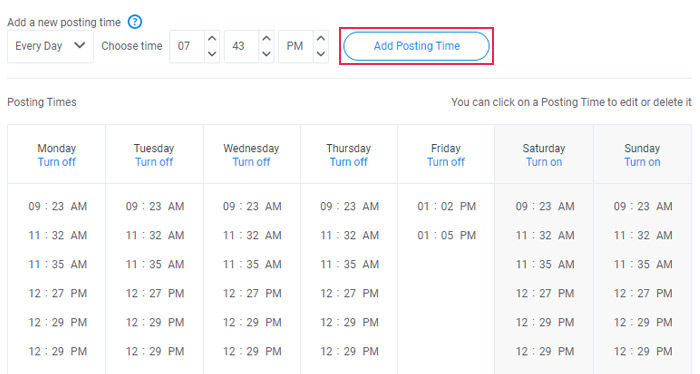
Task: Open the Every Day dropdown
Action: pyautogui.click(x=50, y=46)
